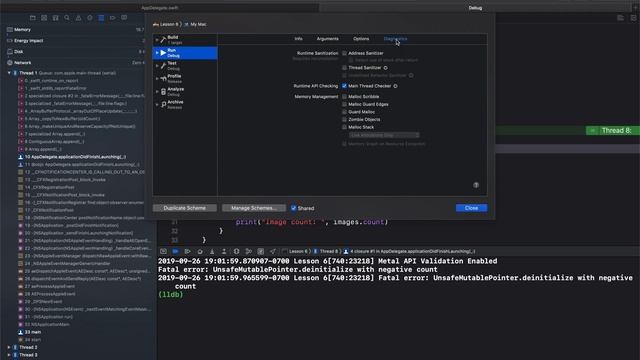Viewport: 640px width, 360px height.
Task: Switch to the Info tab
Action: coord(298,39)
